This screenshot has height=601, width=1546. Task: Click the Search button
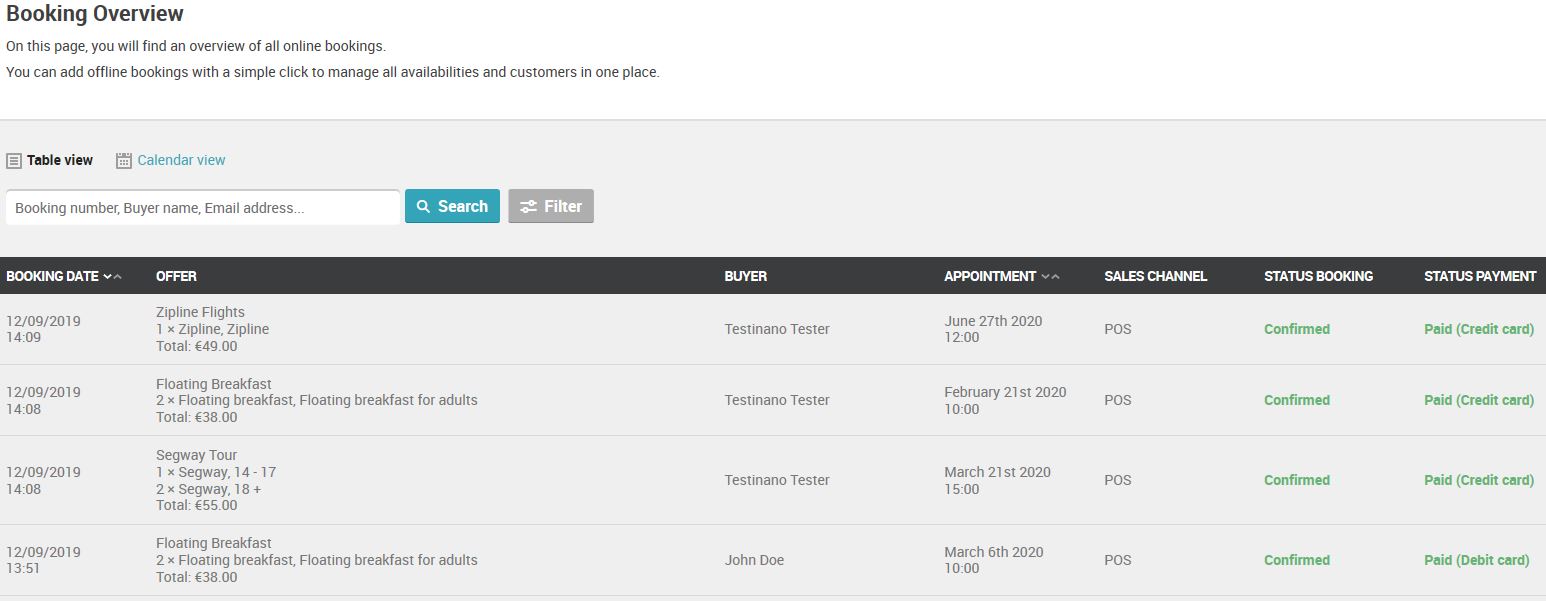(452, 206)
